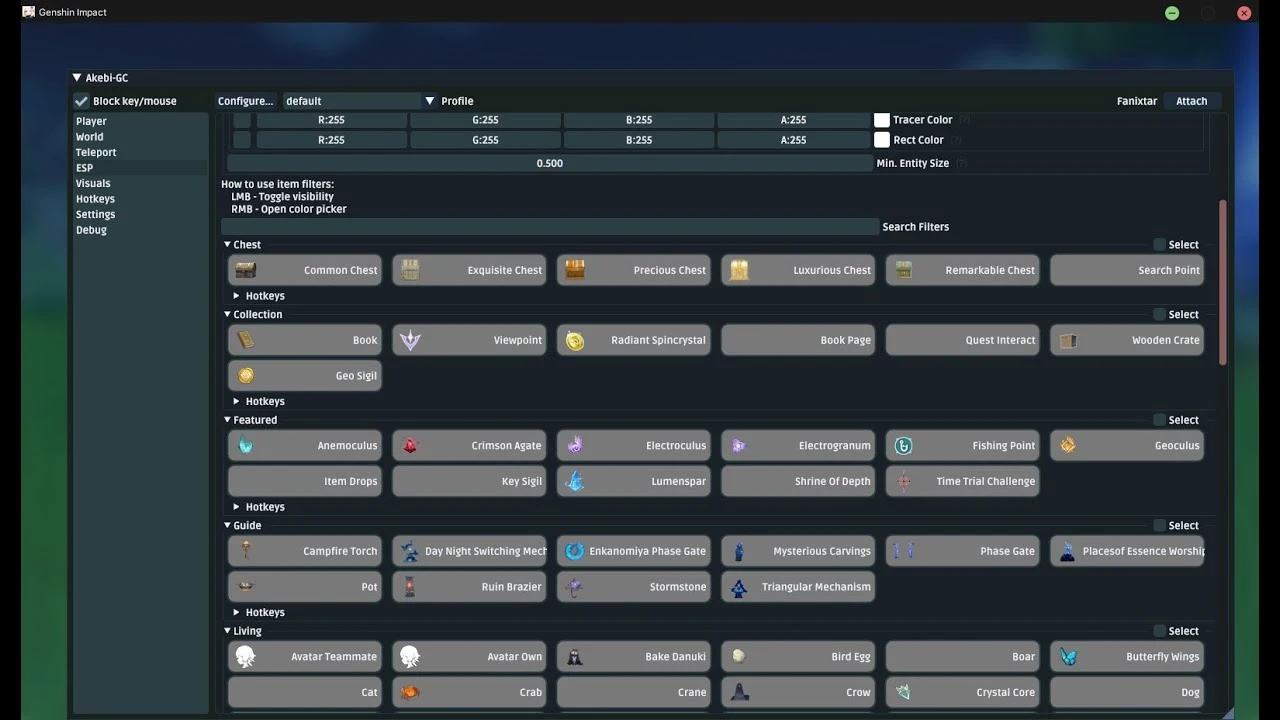The image size is (1280, 720).
Task: Open the Visuals sidebar tab
Action: [140, 183]
